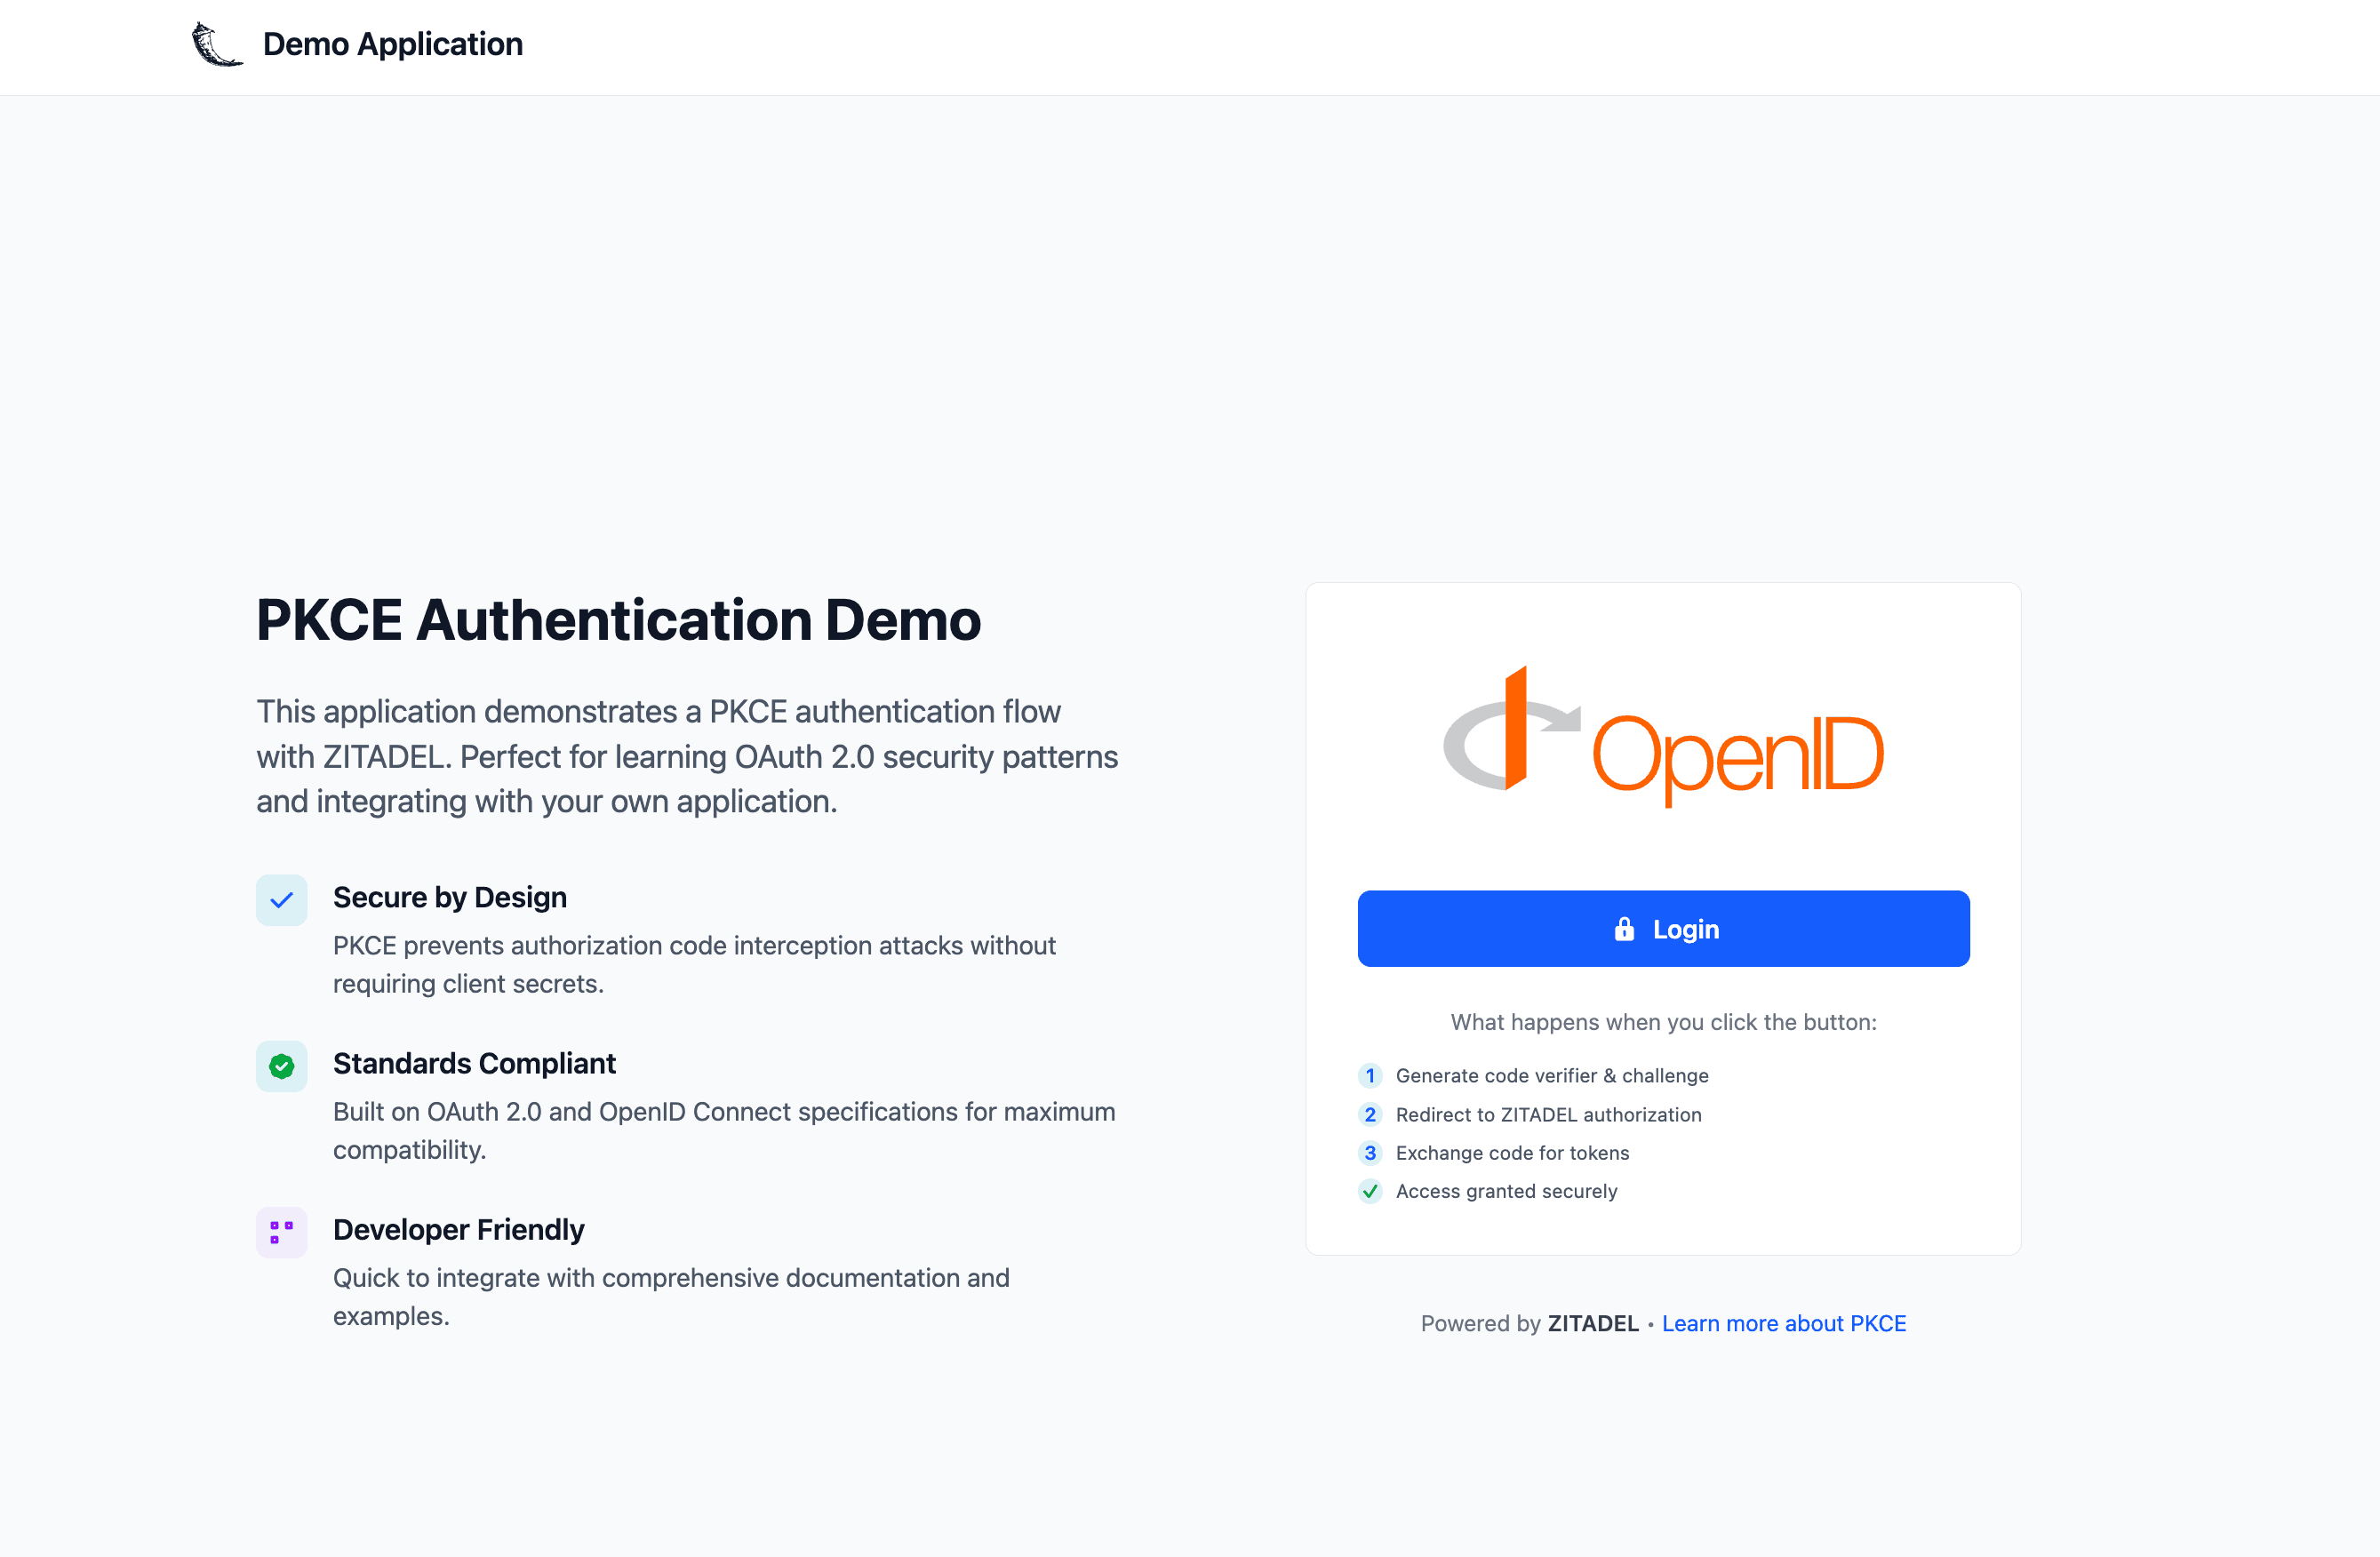Click the 'Built on OAuth 2.0' description

(724, 1130)
